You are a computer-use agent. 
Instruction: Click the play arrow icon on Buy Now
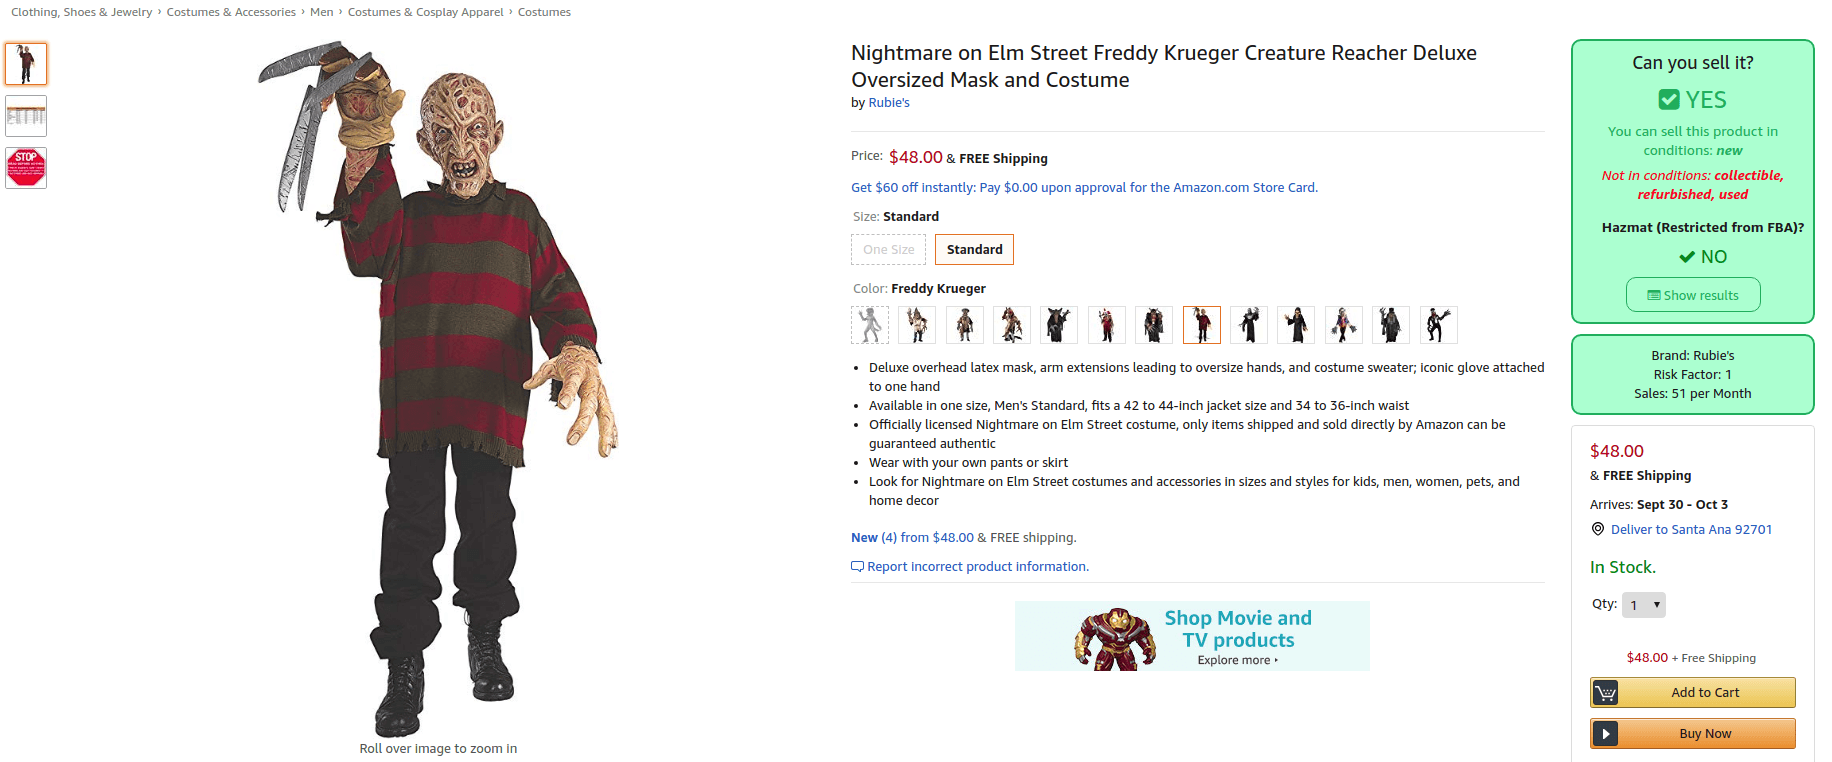[1606, 733]
